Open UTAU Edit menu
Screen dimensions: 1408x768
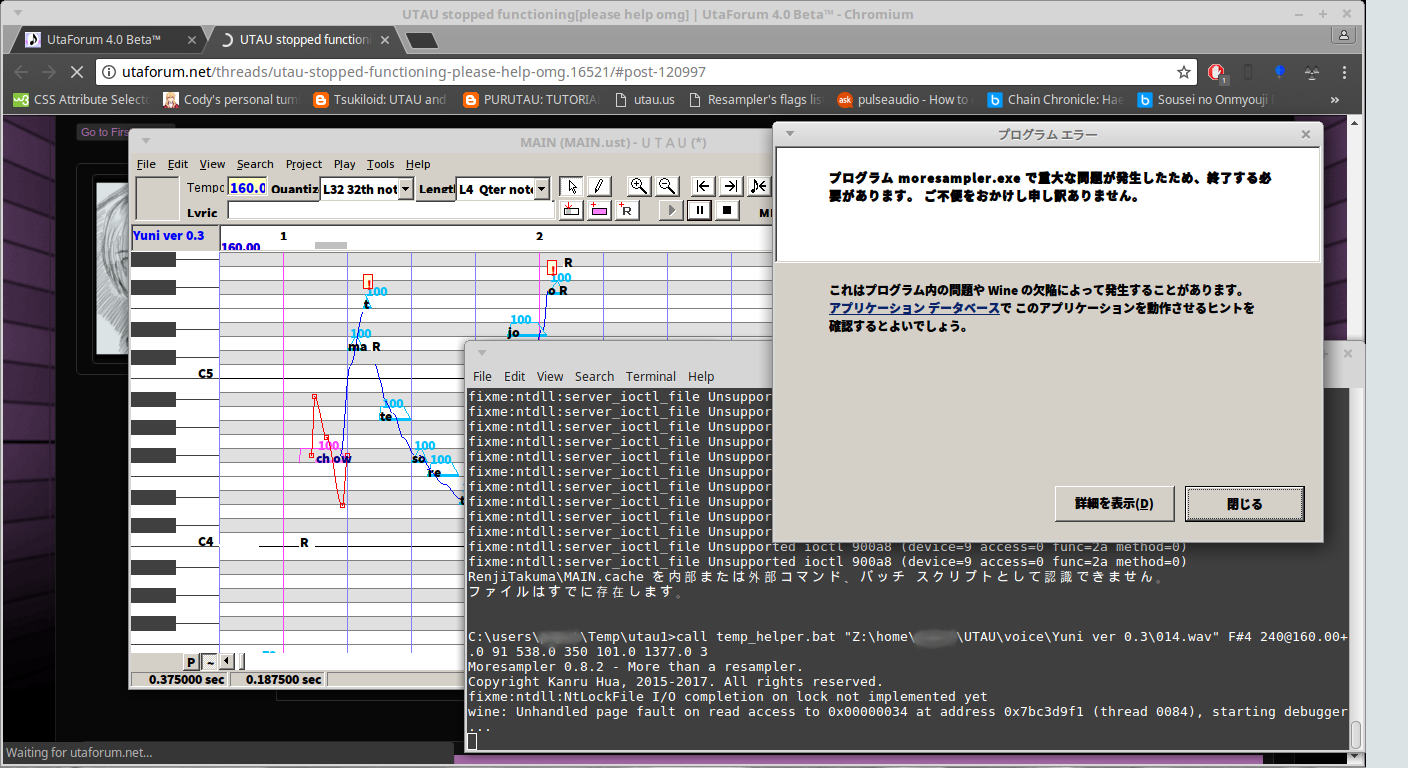pyautogui.click(x=178, y=164)
